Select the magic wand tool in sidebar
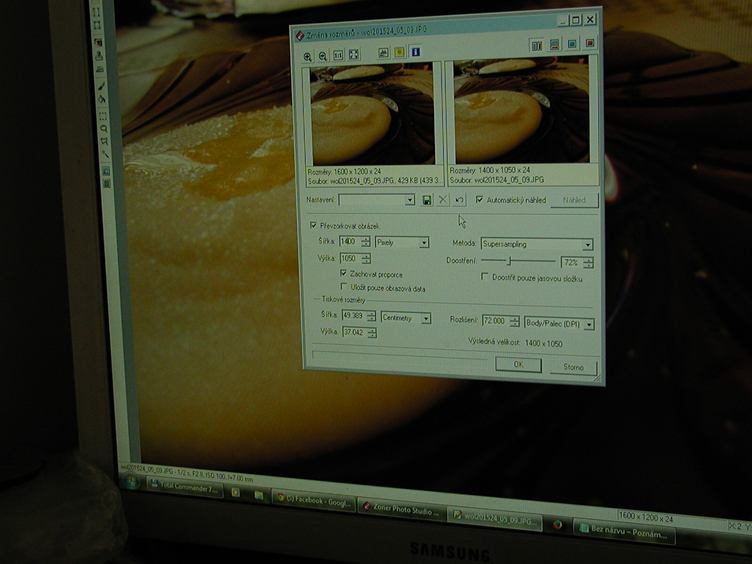This screenshot has height=564, width=752. tap(105, 154)
